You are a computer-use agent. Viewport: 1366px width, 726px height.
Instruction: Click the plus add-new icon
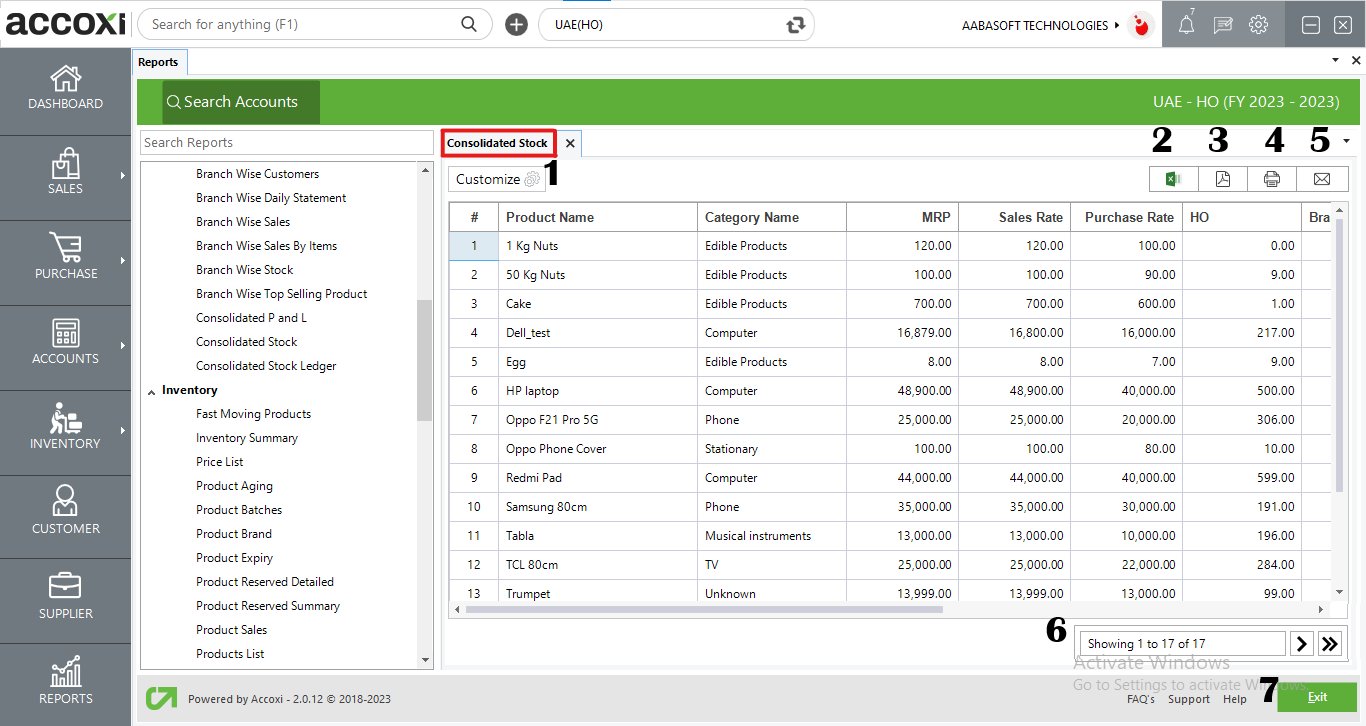point(516,25)
